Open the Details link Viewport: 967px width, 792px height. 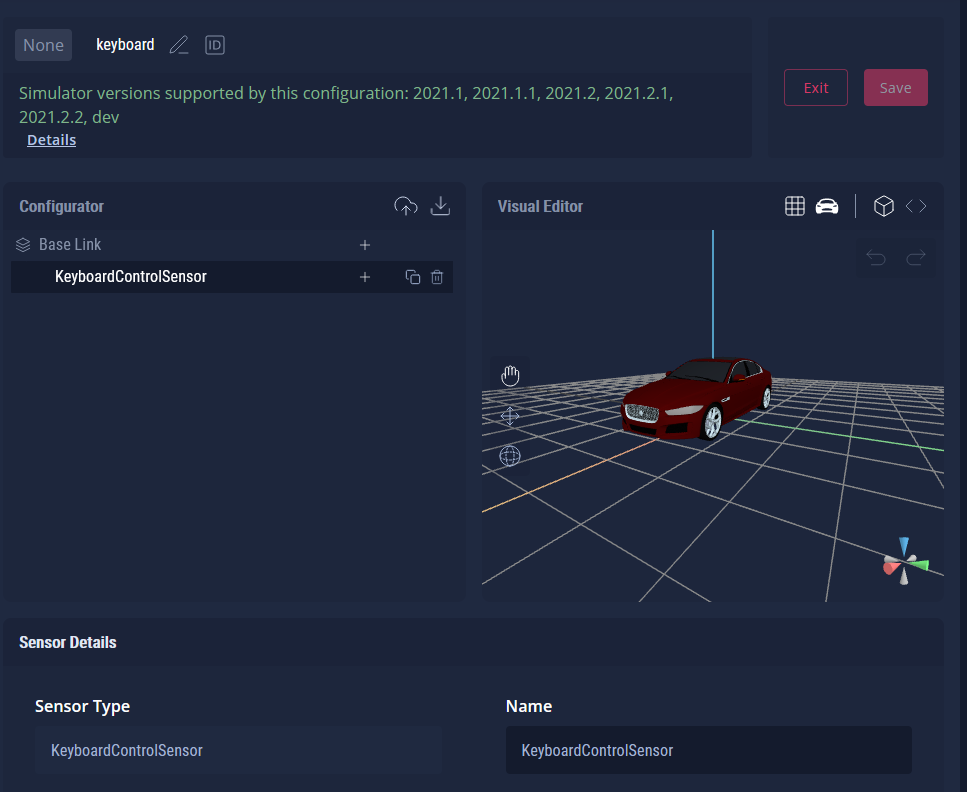pyautogui.click(x=52, y=140)
